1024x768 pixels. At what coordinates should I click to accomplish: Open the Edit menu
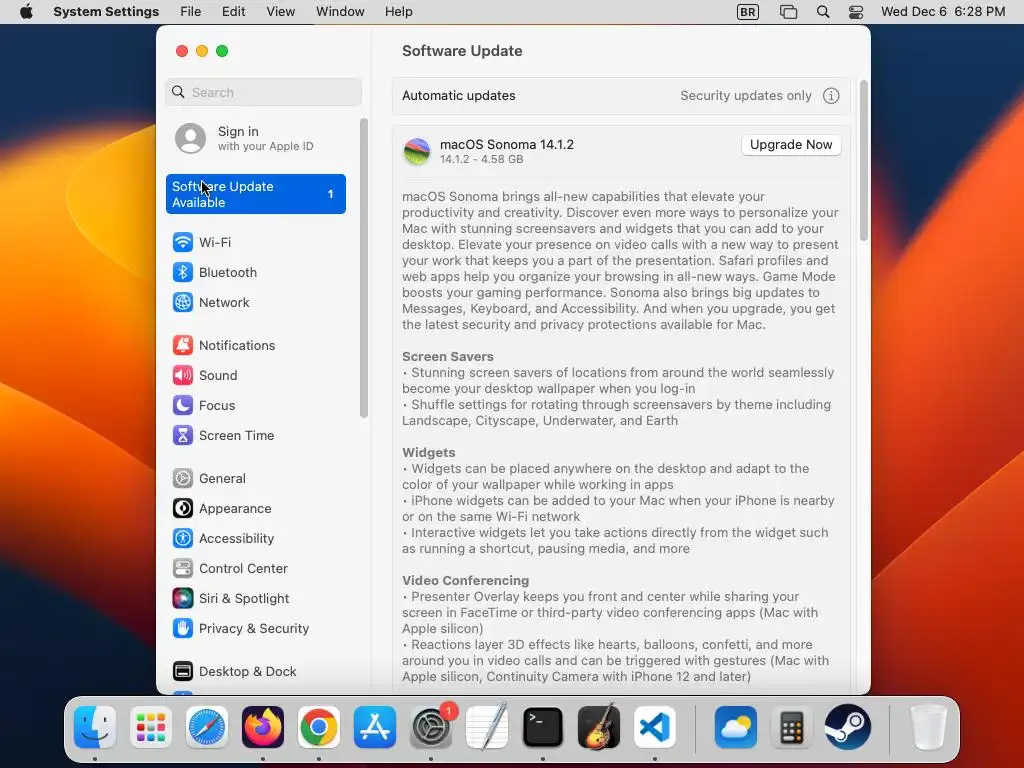(x=233, y=12)
